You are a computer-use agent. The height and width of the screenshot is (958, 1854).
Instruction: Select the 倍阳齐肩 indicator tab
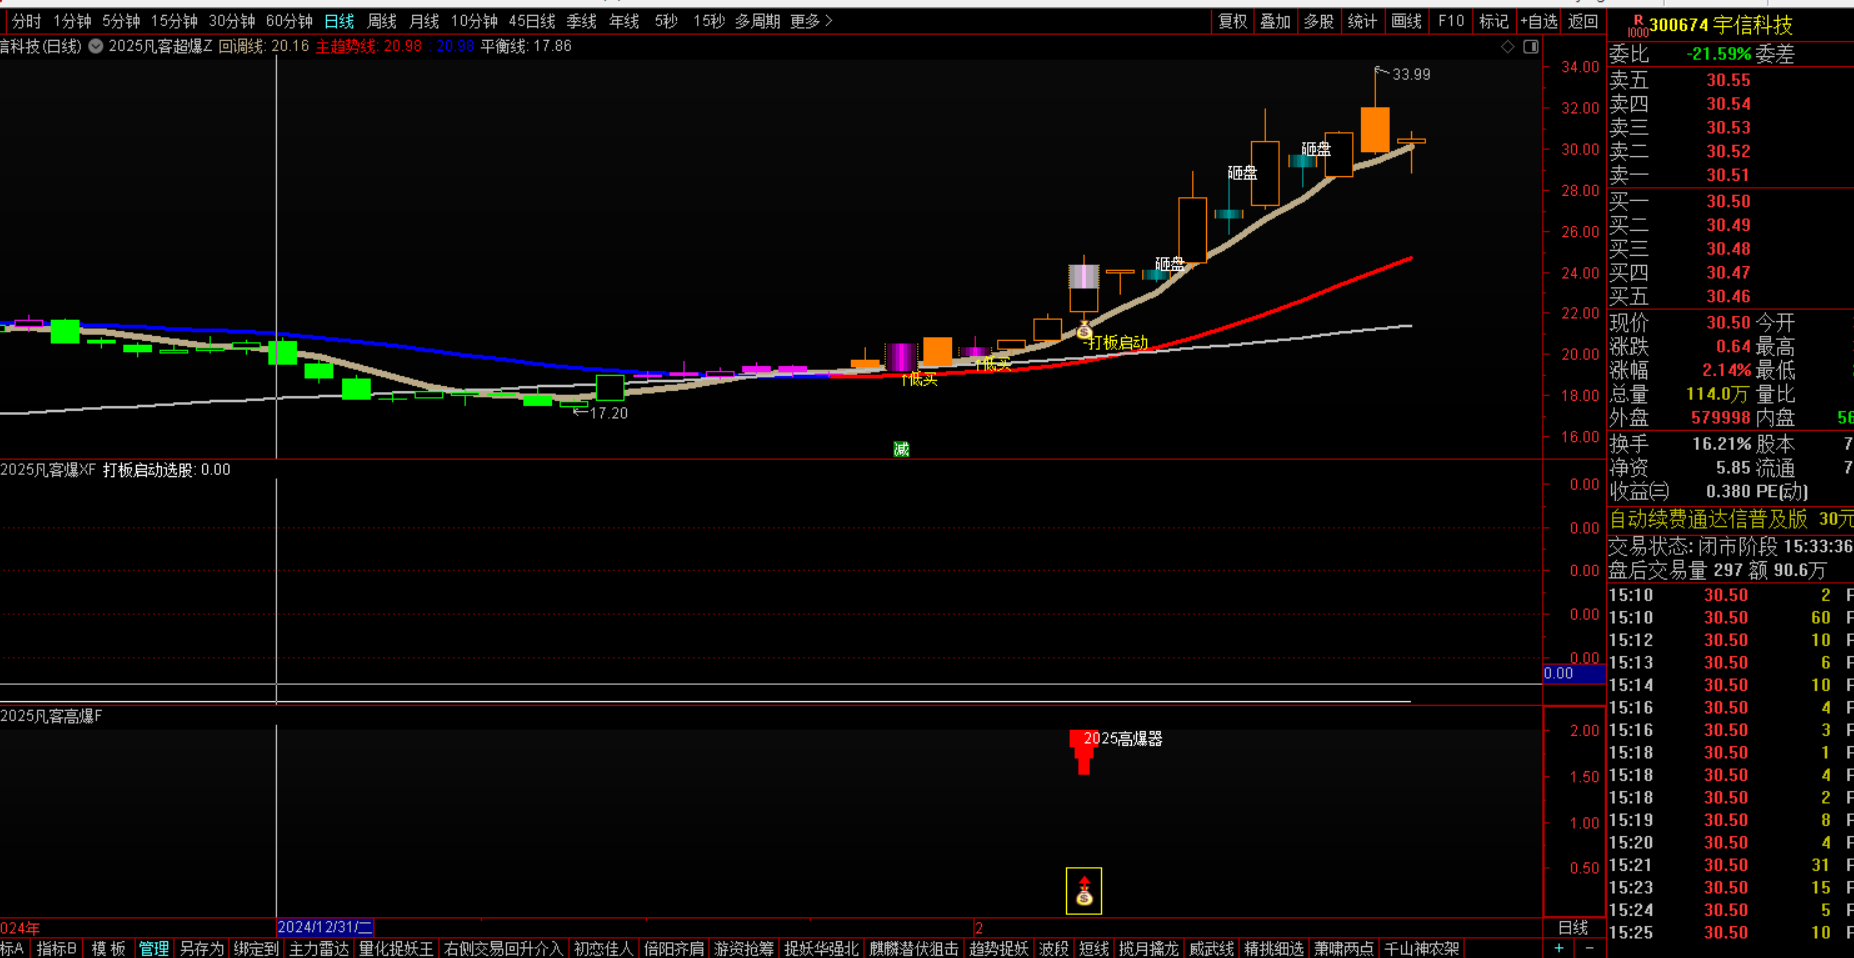[674, 948]
